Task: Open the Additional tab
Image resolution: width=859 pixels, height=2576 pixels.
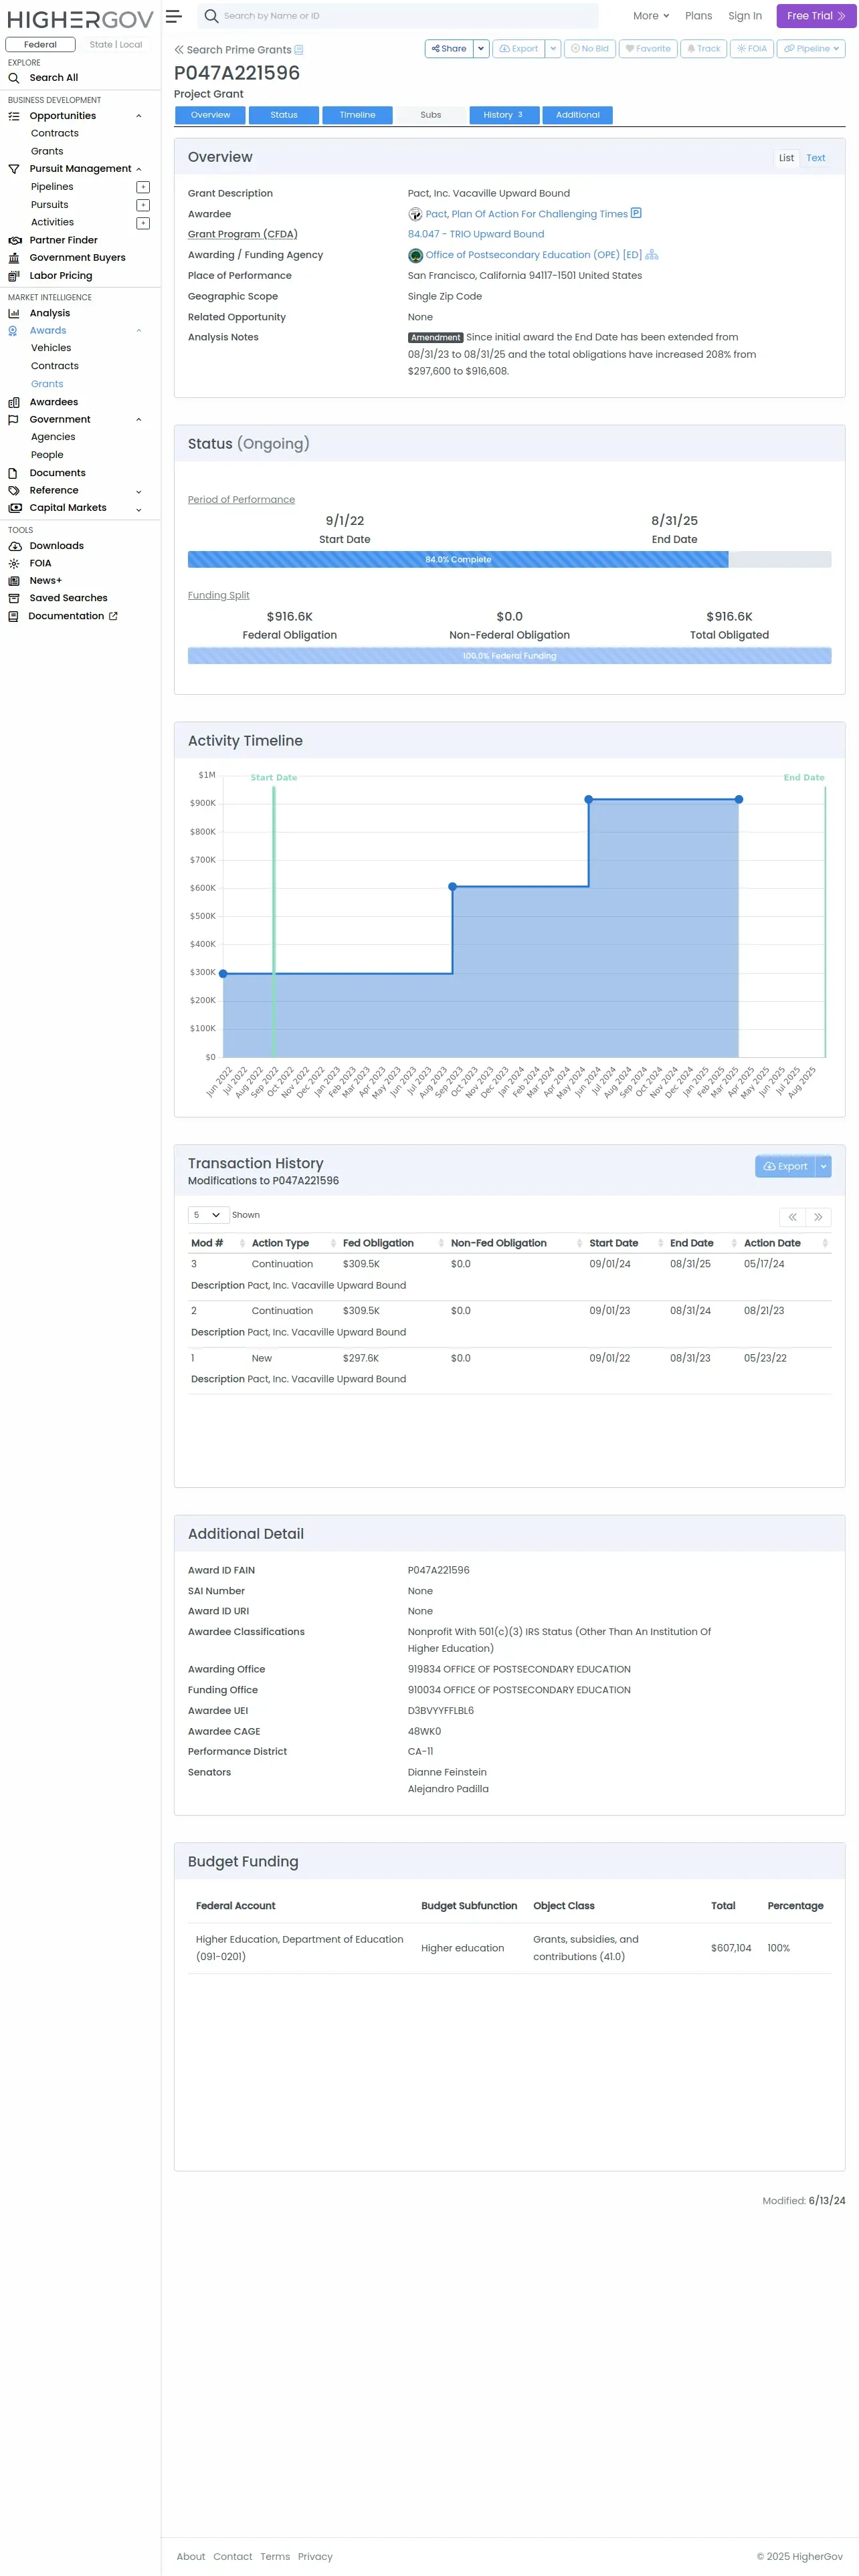Action: click(x=578, y=115)
